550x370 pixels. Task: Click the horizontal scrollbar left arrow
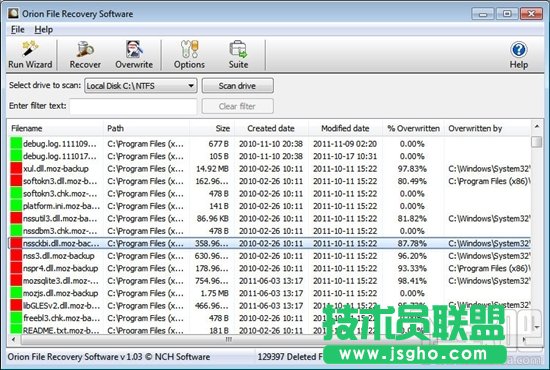tap(13, 339)
